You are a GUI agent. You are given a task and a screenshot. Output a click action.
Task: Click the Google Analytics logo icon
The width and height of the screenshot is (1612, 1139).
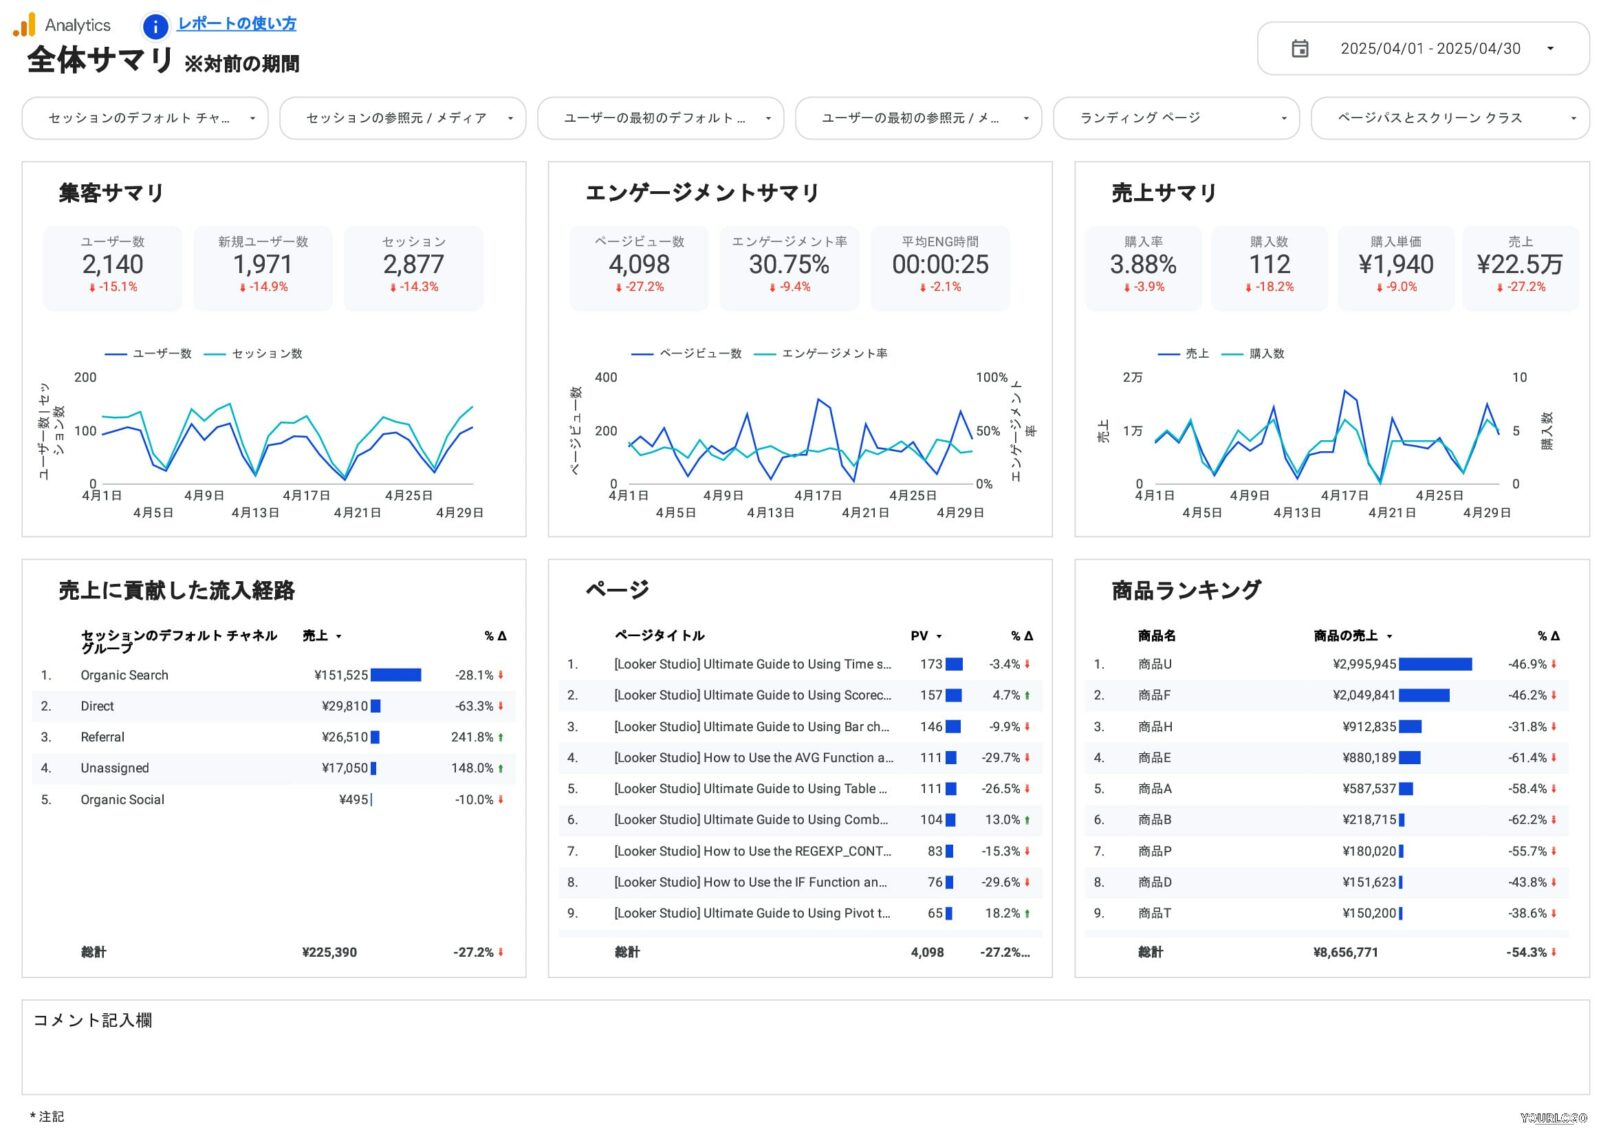24,25
